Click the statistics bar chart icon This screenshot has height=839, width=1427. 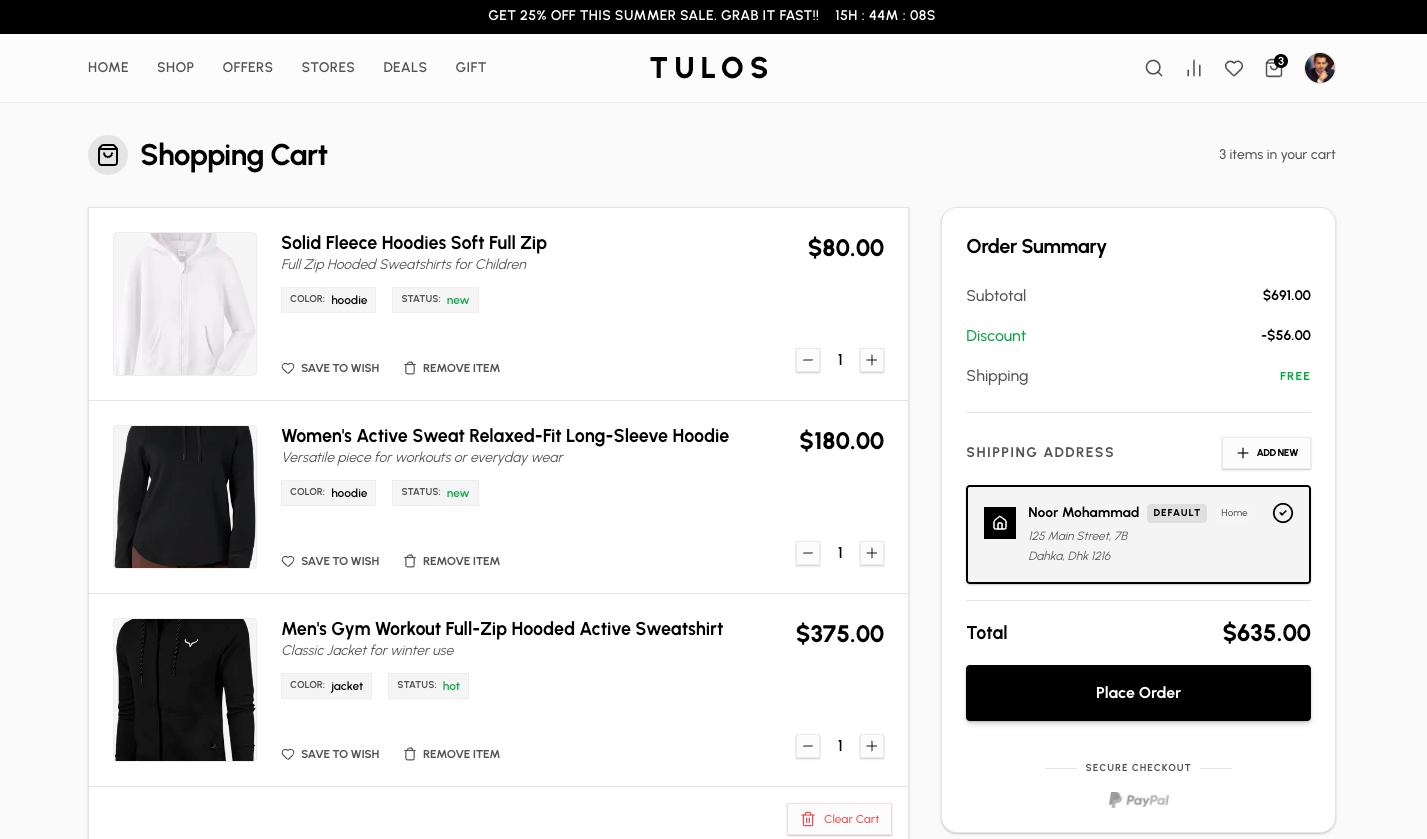[1193, 68]
